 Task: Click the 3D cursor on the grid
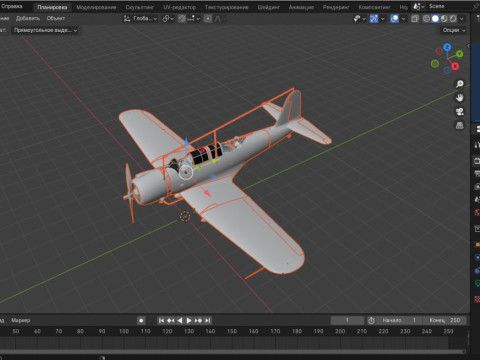coord(185,216)
